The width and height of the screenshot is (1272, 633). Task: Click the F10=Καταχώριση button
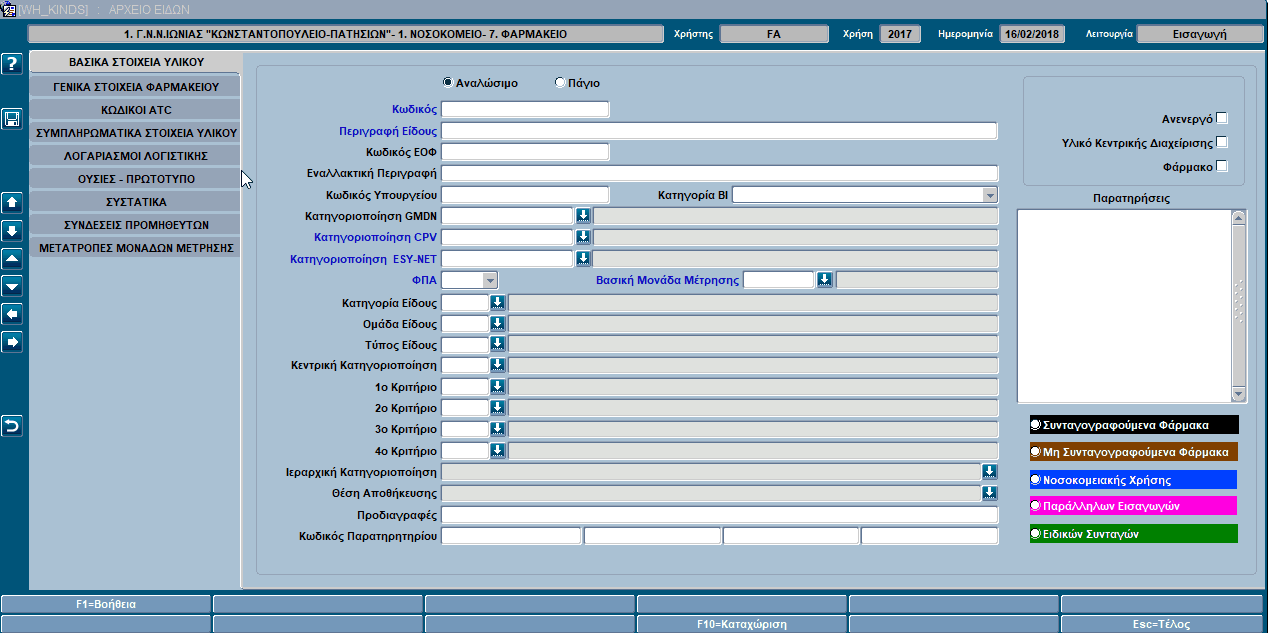(742, 624)
